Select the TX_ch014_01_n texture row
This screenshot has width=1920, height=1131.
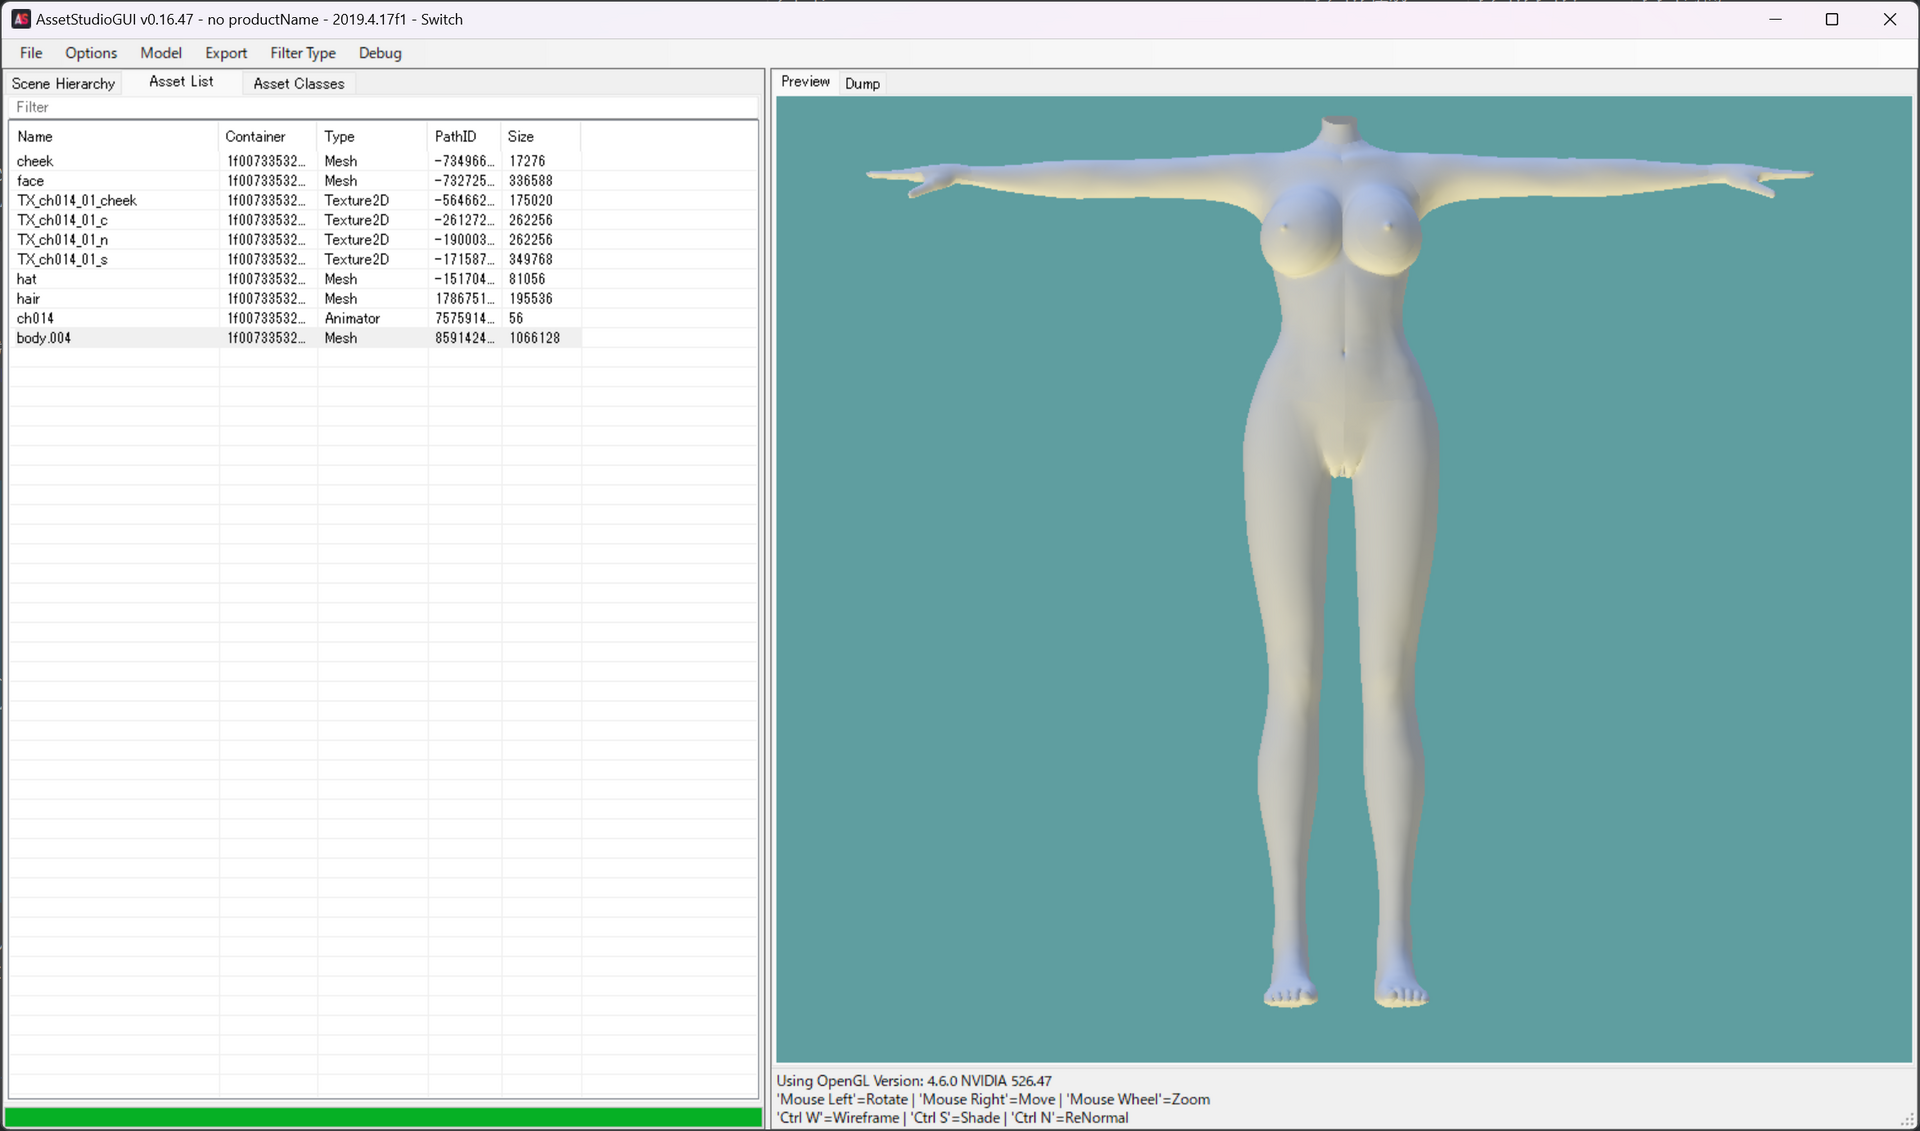pos(296,240)
